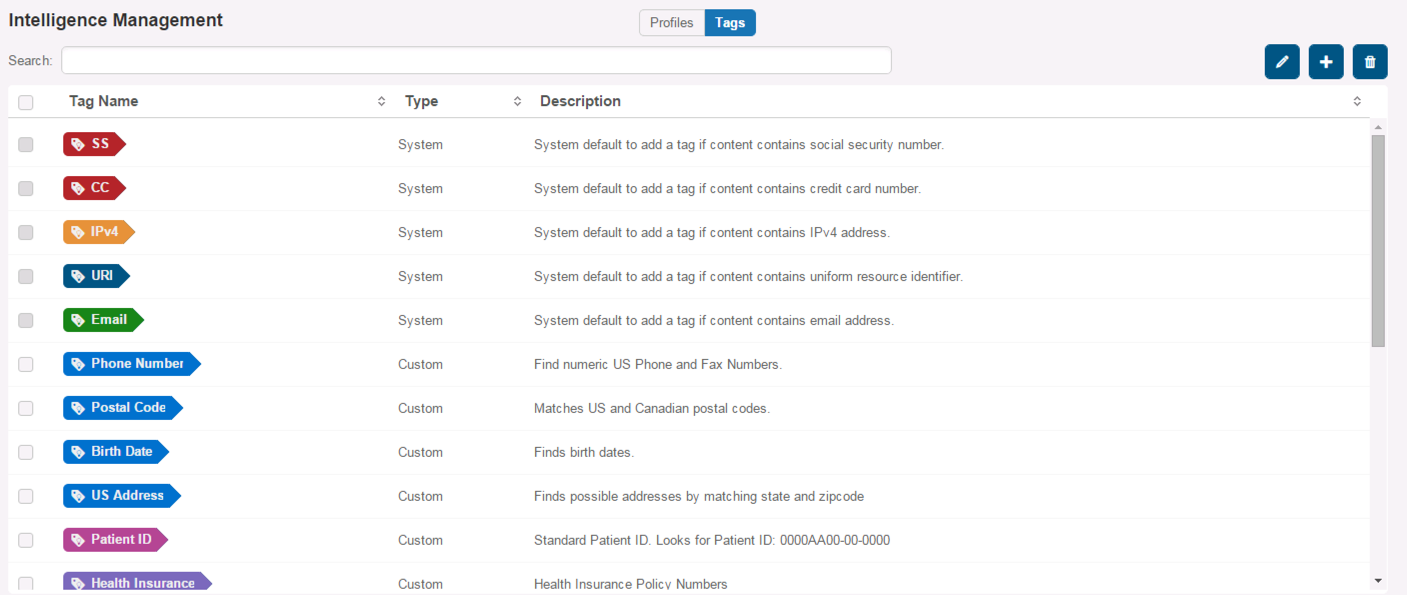Select the green Email tag label
Viewport: 1407px width, 595px height.
(103, 320)
